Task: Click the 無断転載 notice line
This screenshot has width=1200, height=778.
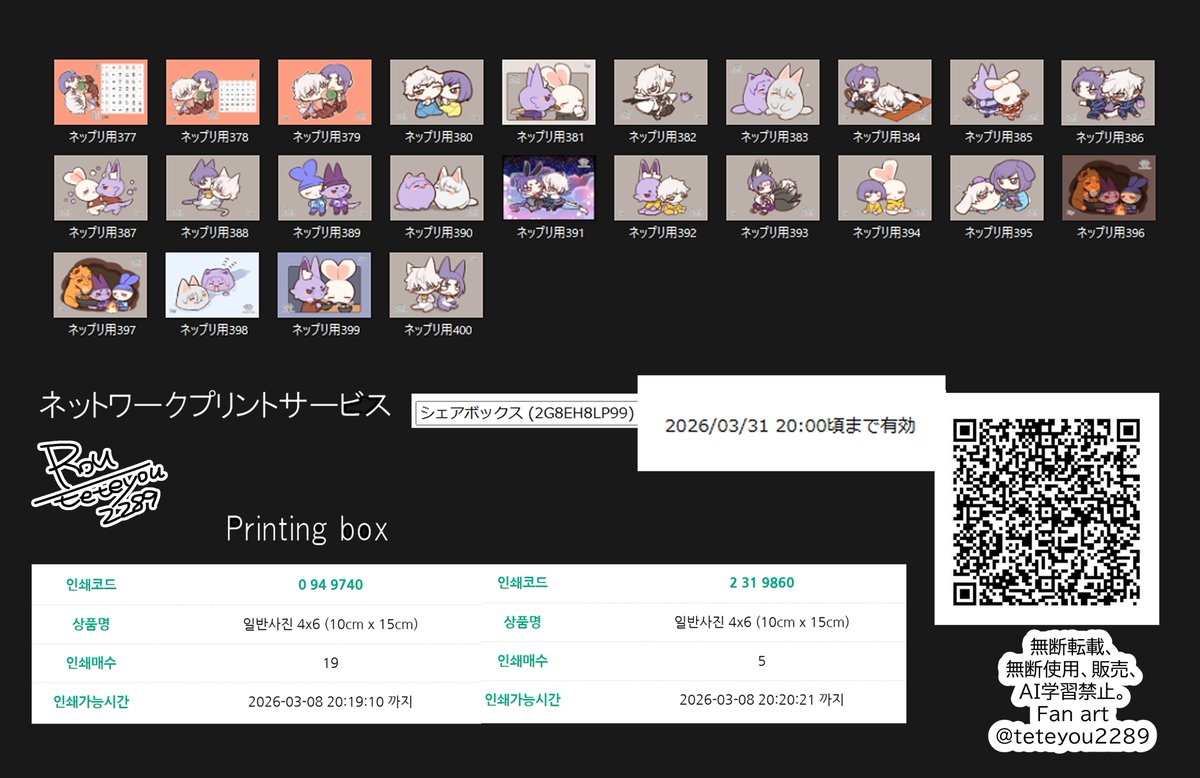Action: pyautogui.click(x=1071, y=645)
